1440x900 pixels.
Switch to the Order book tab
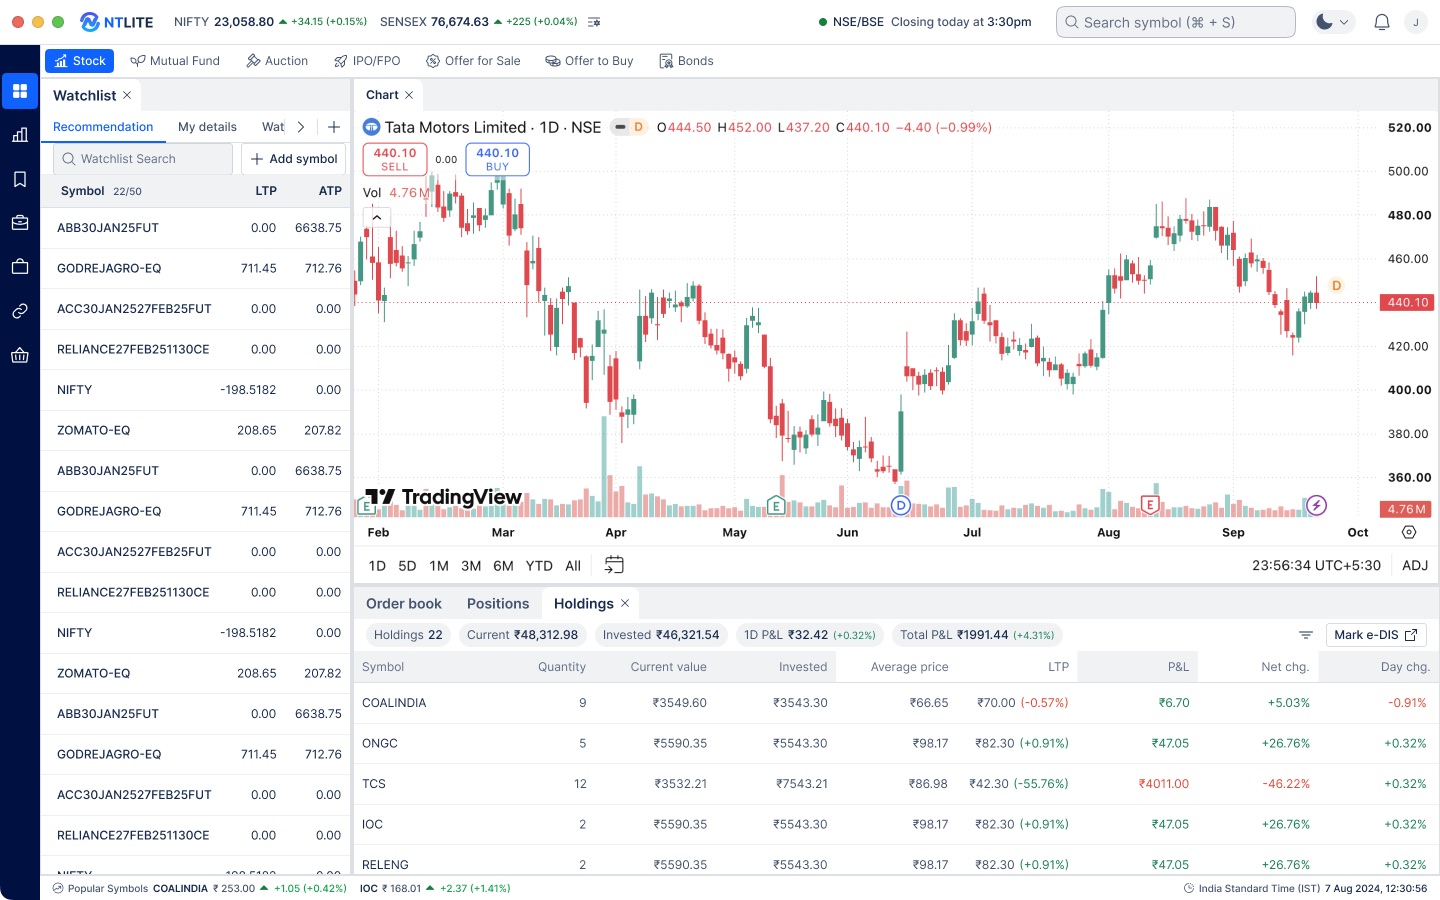point(404,603)
